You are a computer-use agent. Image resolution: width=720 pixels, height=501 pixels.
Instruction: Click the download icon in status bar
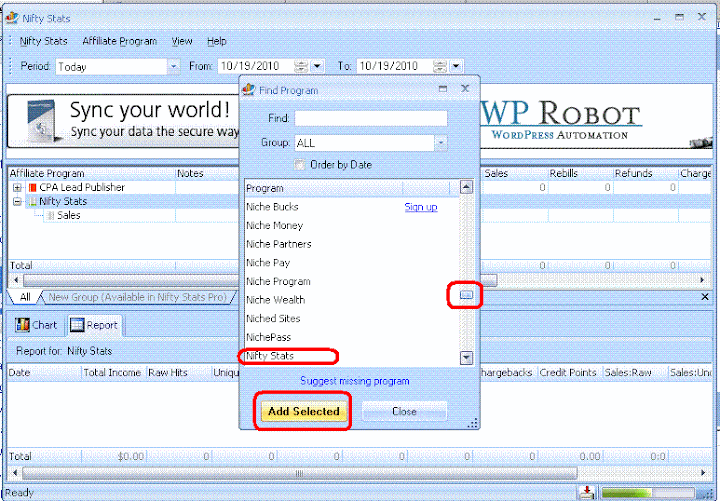coord(586,492)
